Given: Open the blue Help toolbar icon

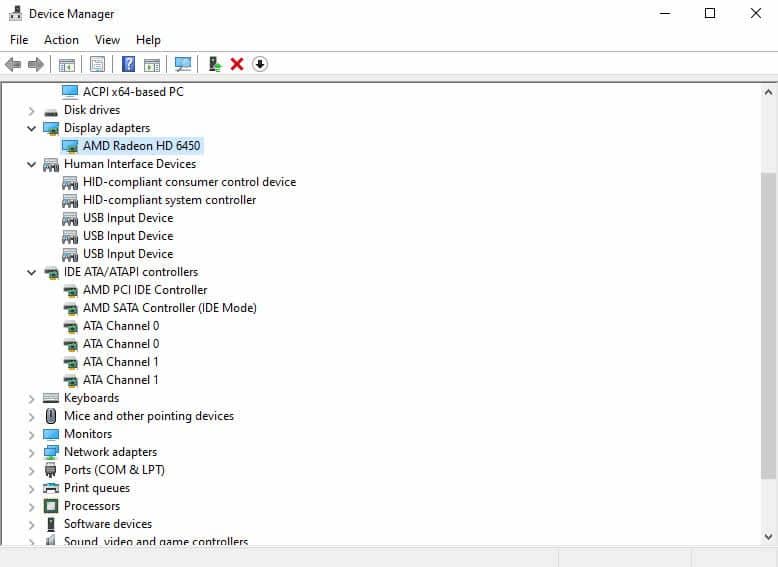Looking at the screenshot, I should point(129,64).
